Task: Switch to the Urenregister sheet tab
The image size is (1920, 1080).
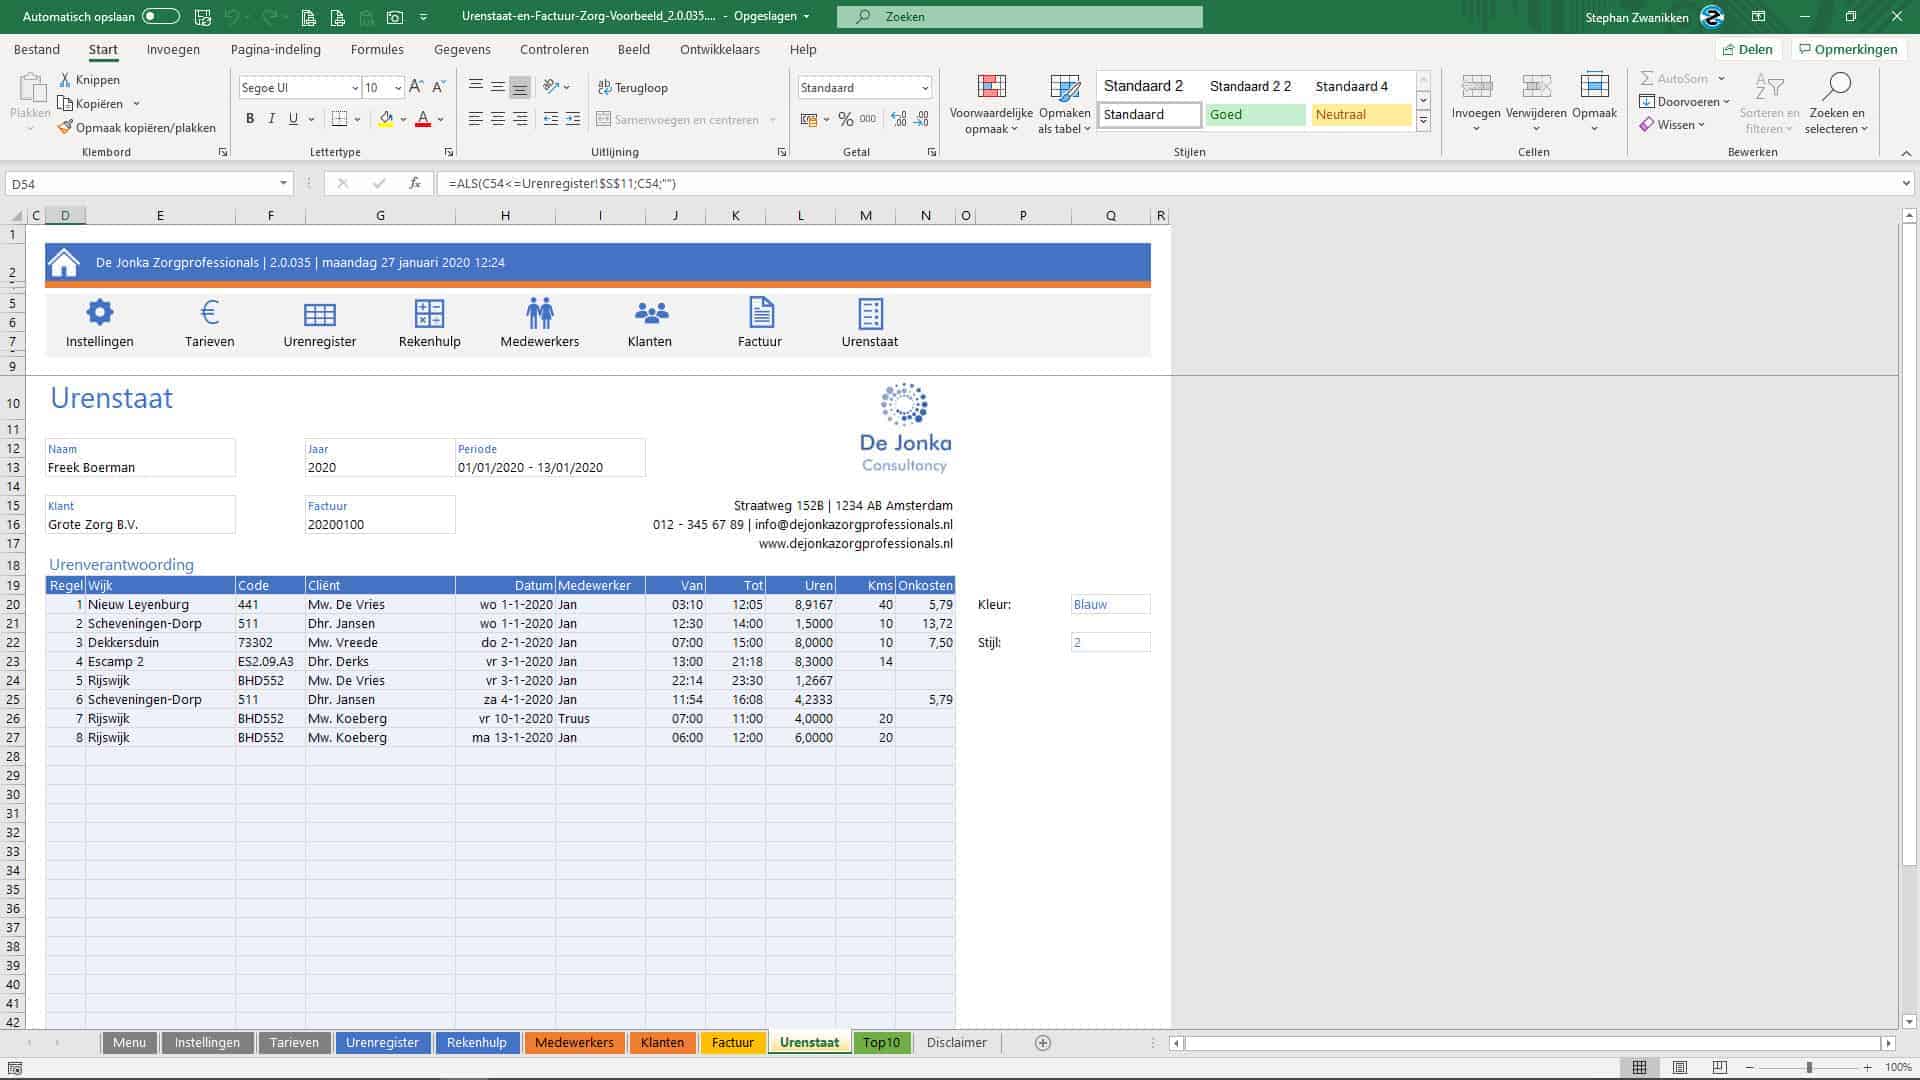Action: 382,1042
